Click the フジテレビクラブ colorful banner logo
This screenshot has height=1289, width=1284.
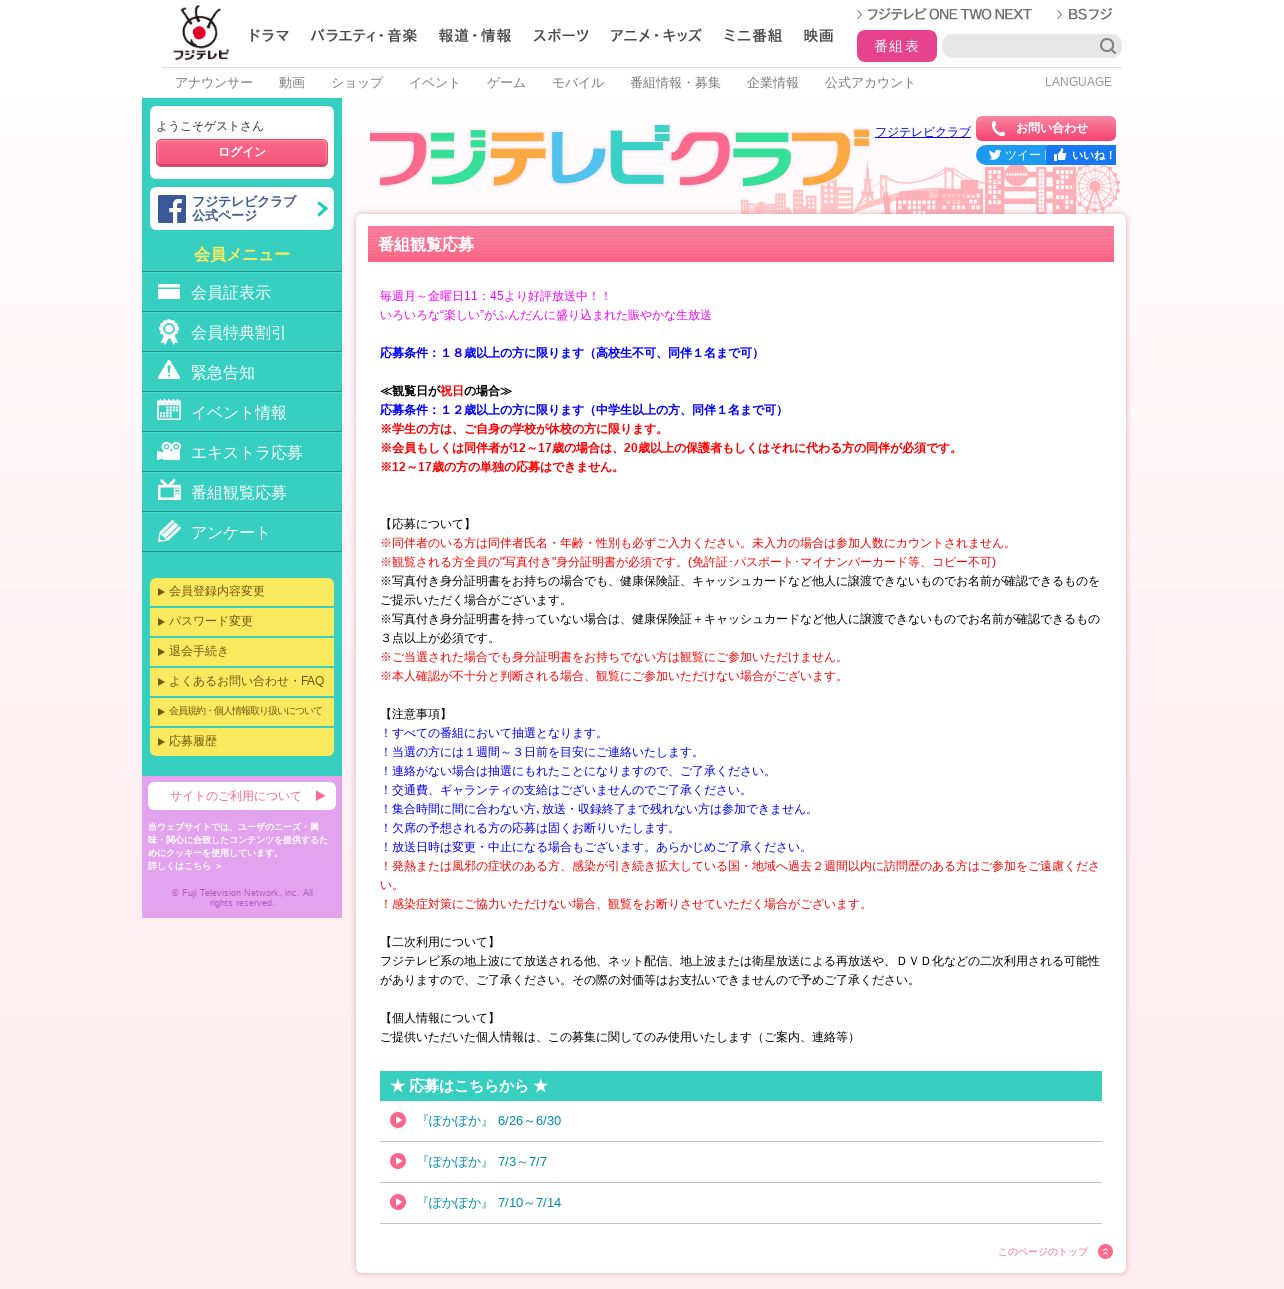click(x=619, y=157)
